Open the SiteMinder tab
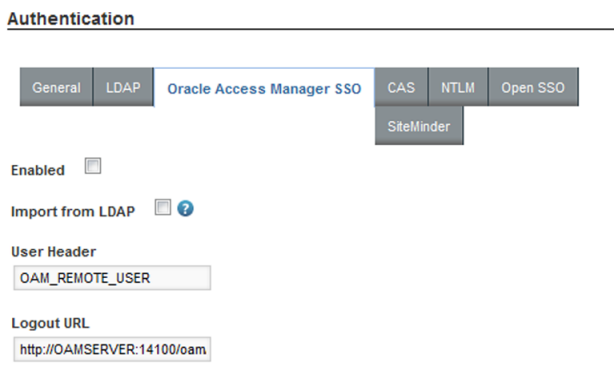 point(419,126)
